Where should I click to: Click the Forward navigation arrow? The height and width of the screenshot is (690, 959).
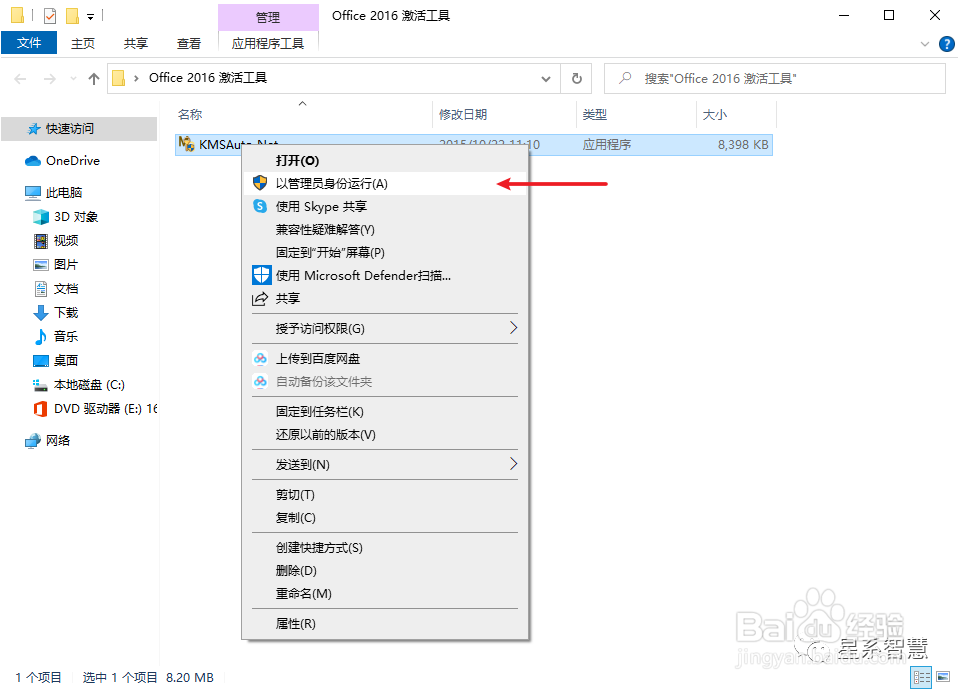pos(50,78)
